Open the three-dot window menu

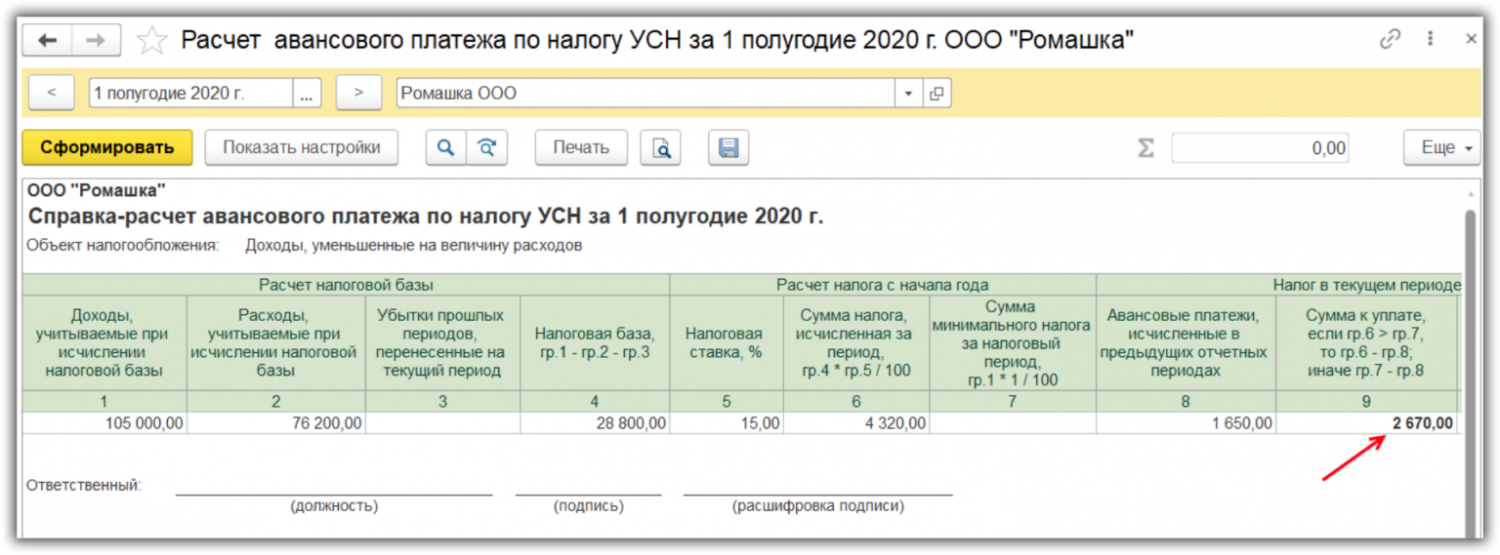point(1432,40)
